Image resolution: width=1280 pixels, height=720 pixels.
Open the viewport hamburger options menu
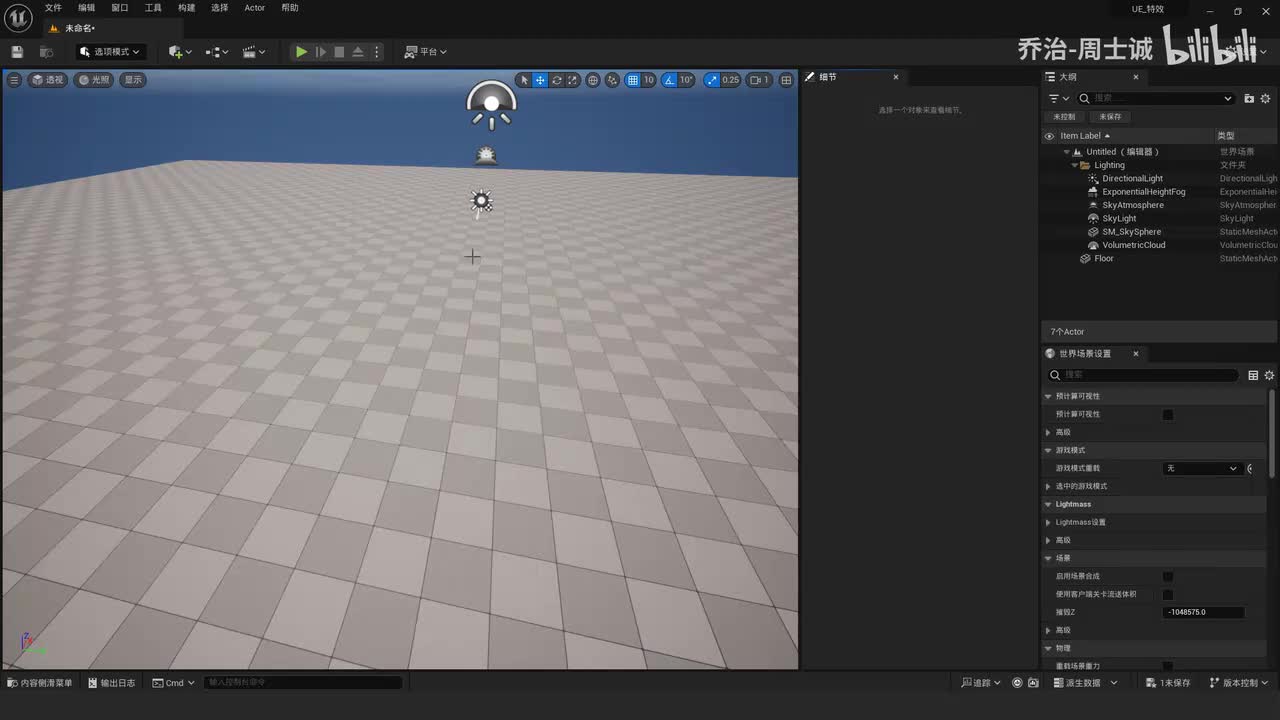14,80
